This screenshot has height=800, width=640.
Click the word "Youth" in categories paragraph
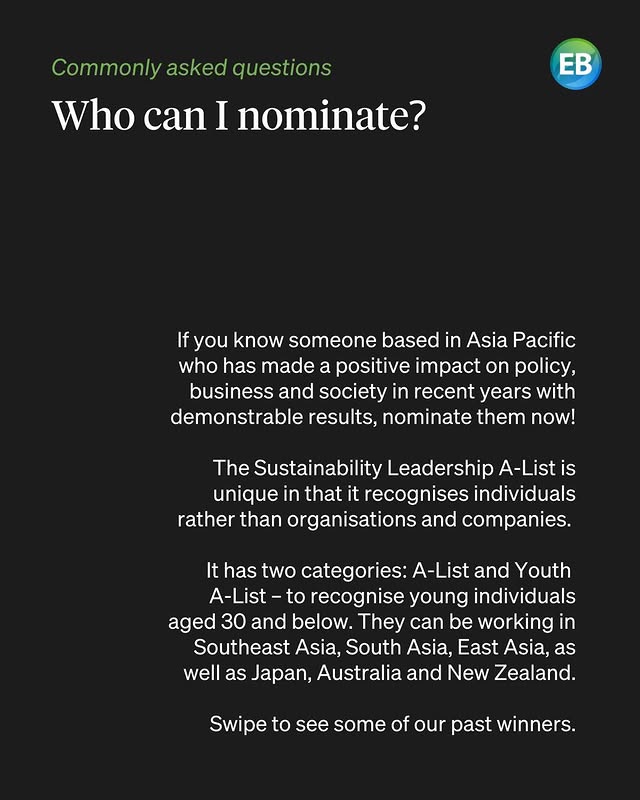pyautogui.click(x=542, y=570)
